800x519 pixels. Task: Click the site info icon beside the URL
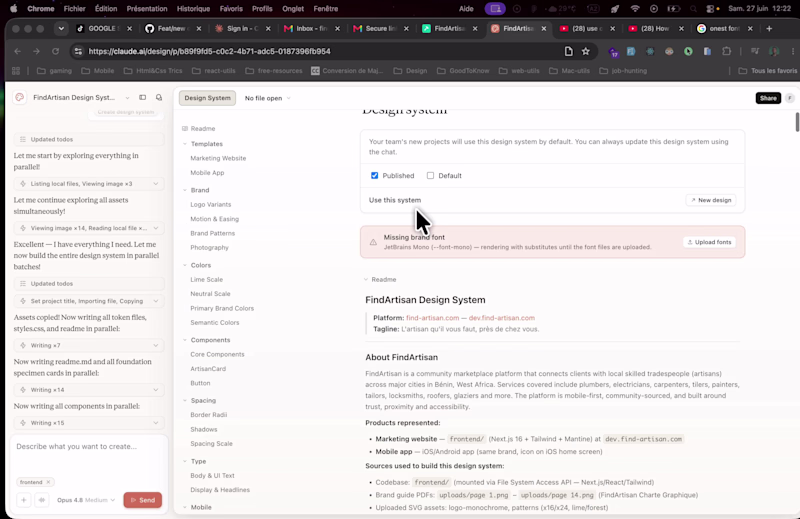[x=78, y=51]
